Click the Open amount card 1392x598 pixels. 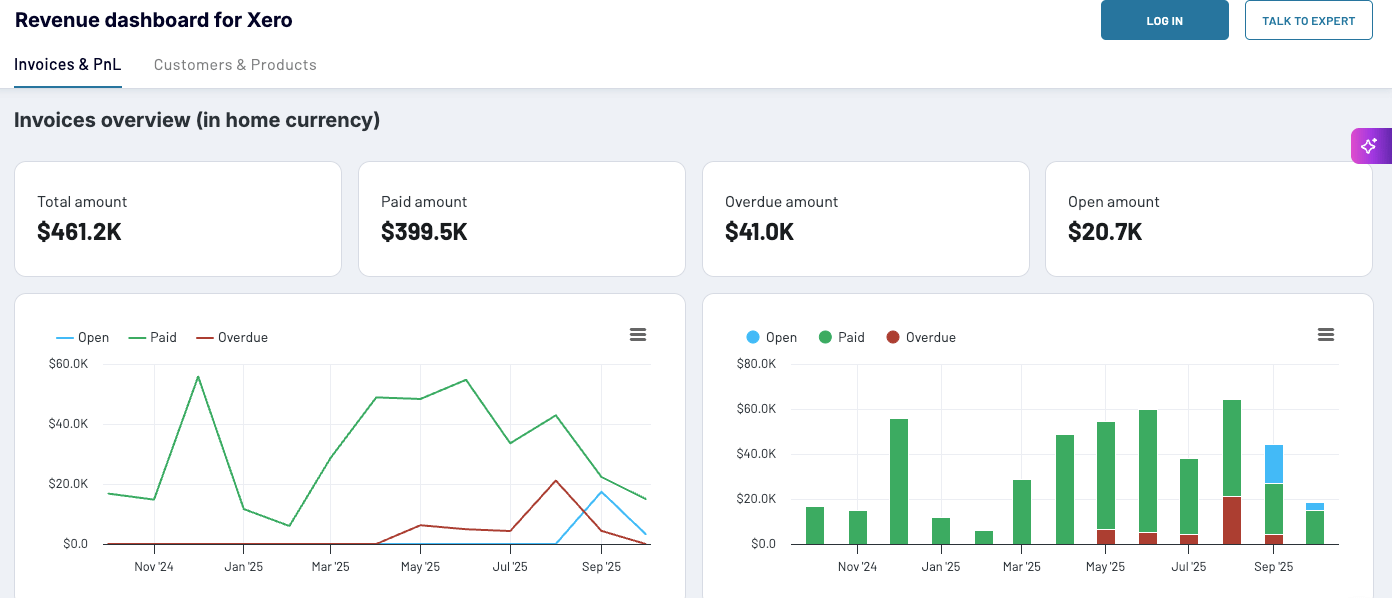(x=1208, y=218)
